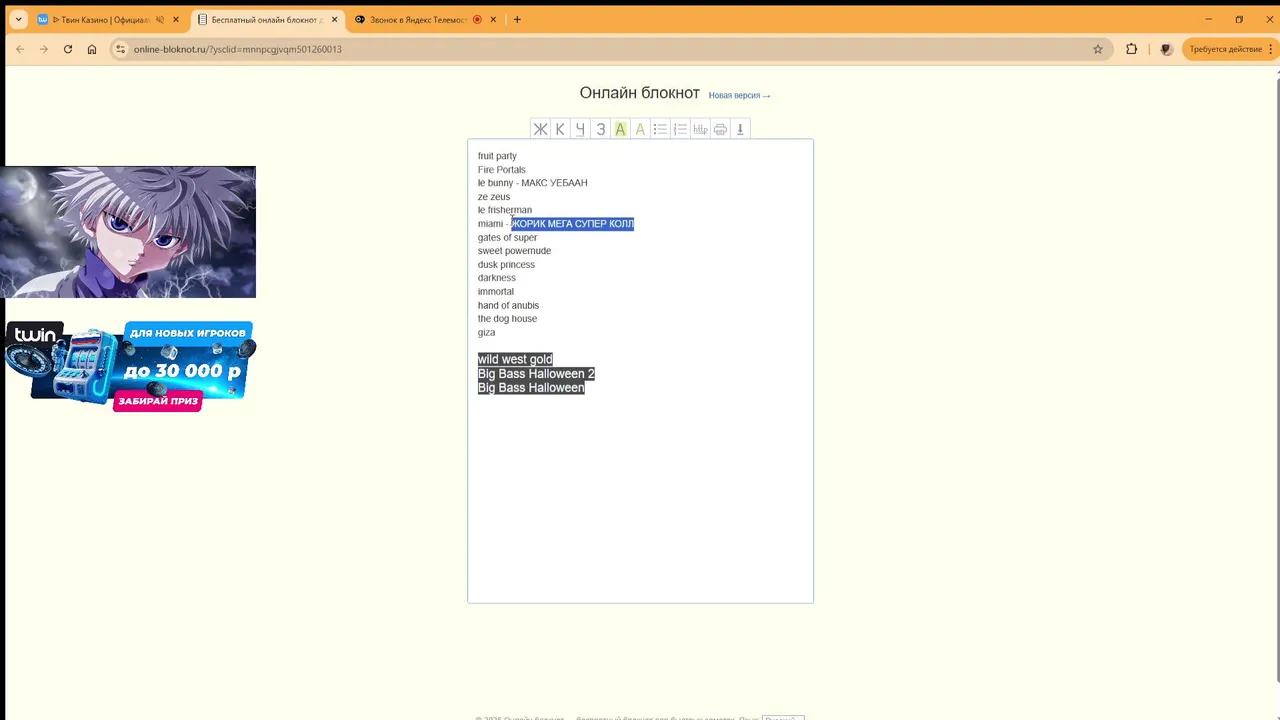
Task: Open the Новая версия link
Action: [739, 95]
